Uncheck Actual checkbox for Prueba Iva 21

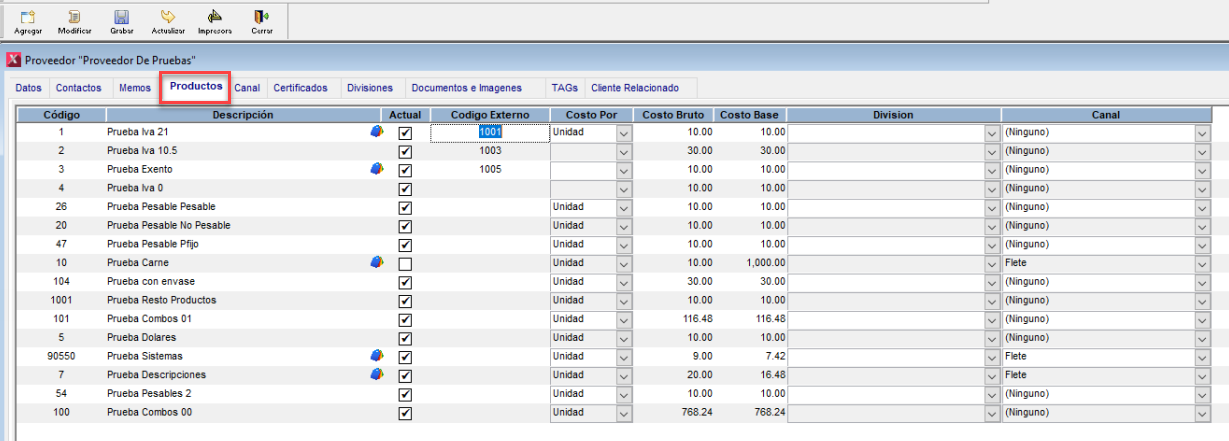pyautogui.click(x=405, y=133)
